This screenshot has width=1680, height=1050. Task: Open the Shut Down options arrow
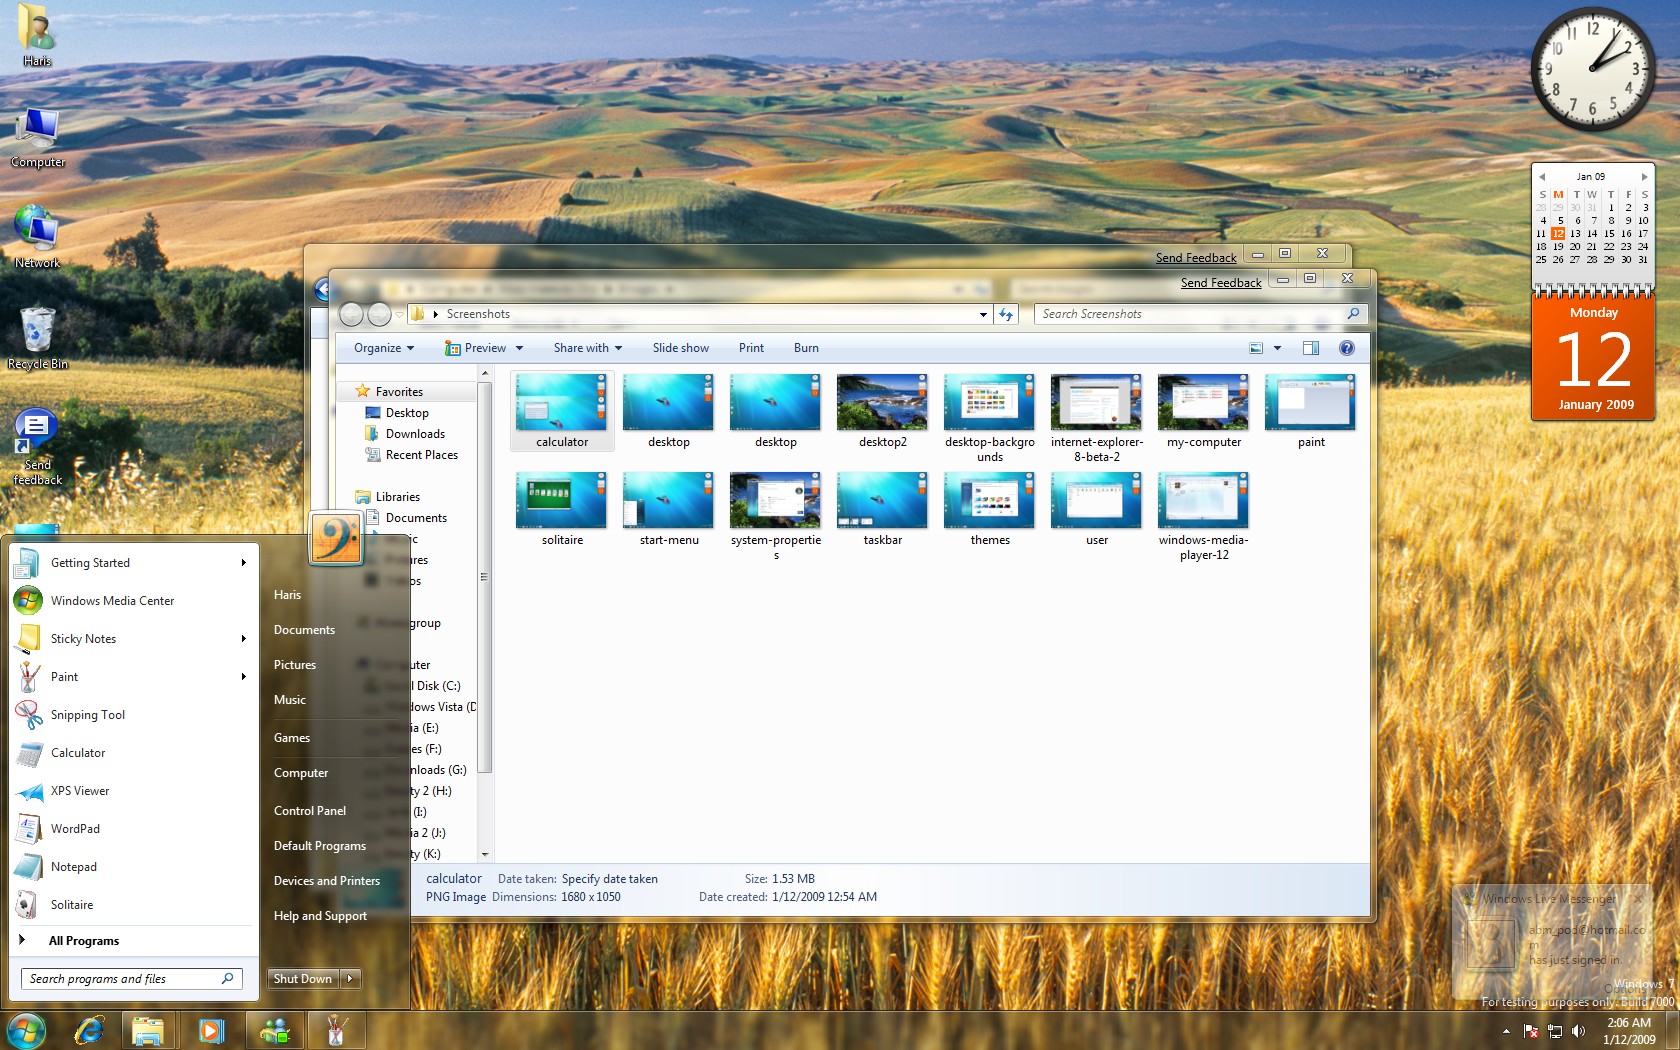coord(350,979)
